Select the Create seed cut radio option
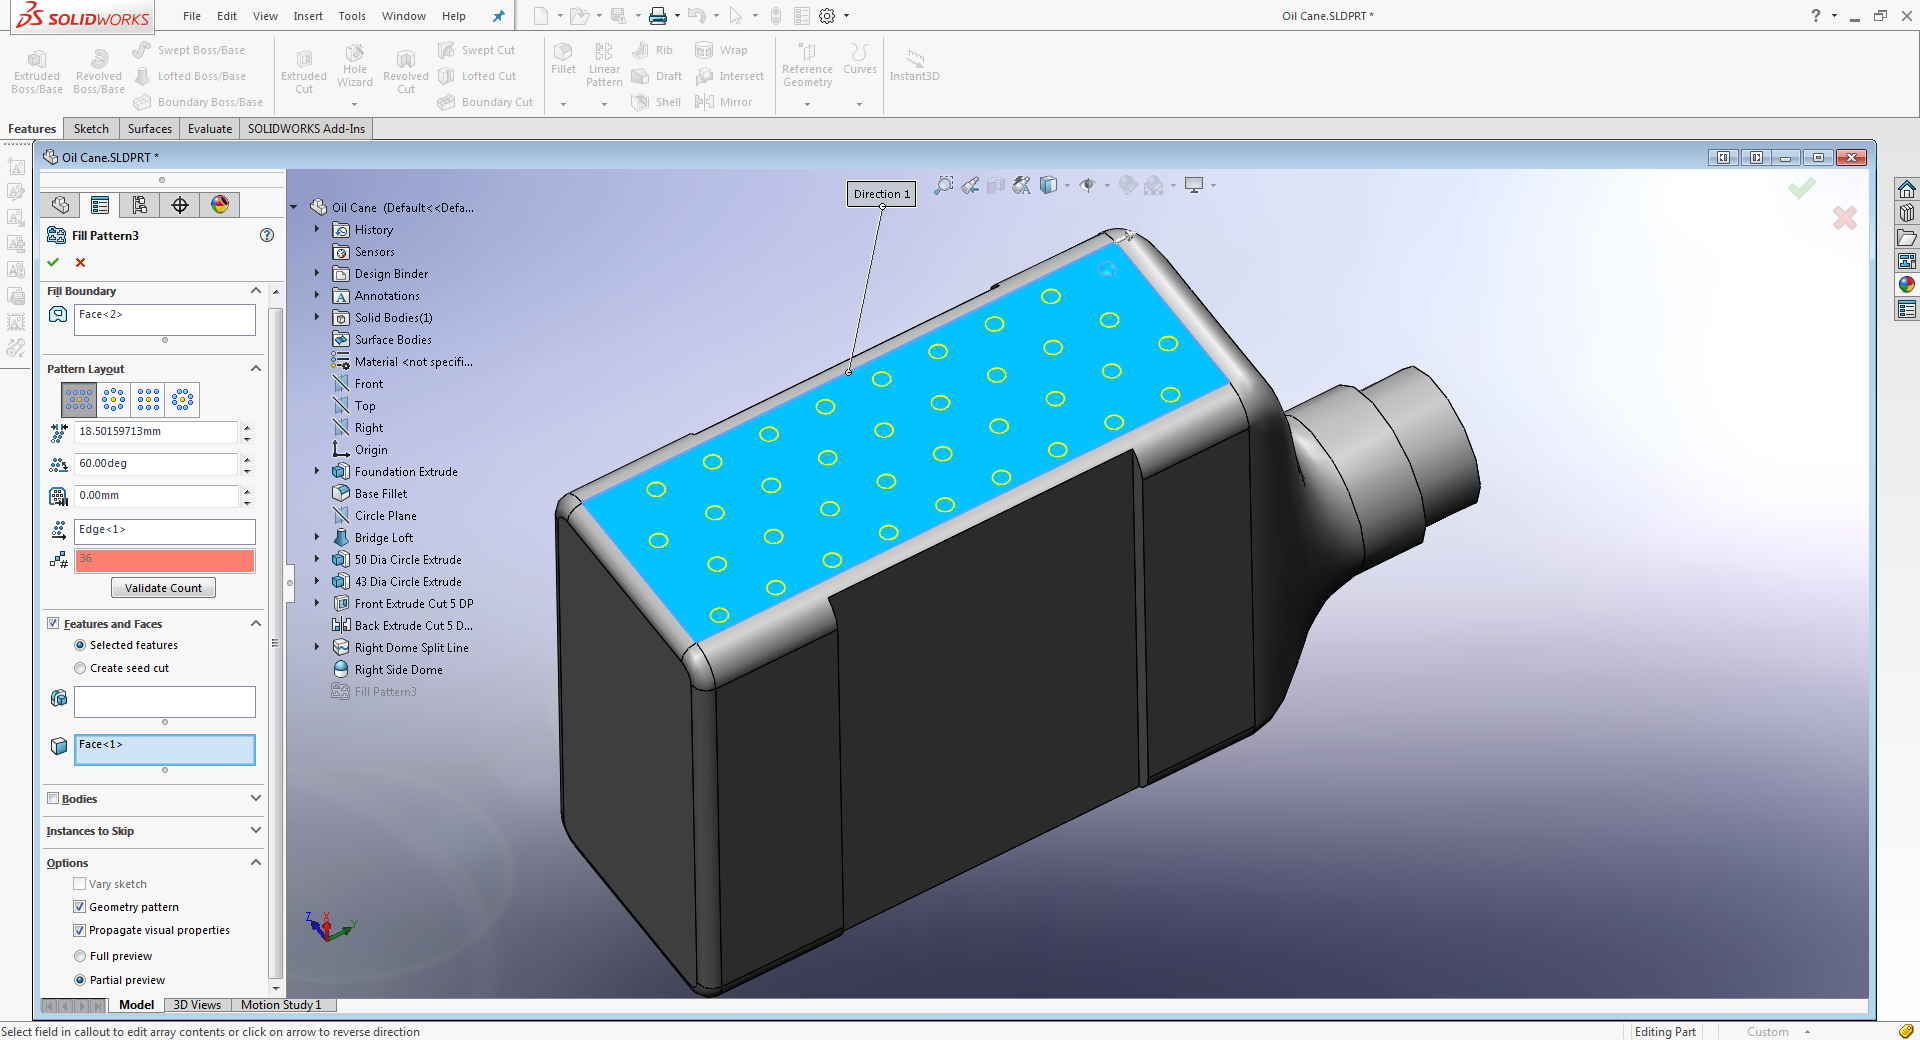Image resolution: width=1920 pixels, height=1040 pixels. (x=80, y=668)
